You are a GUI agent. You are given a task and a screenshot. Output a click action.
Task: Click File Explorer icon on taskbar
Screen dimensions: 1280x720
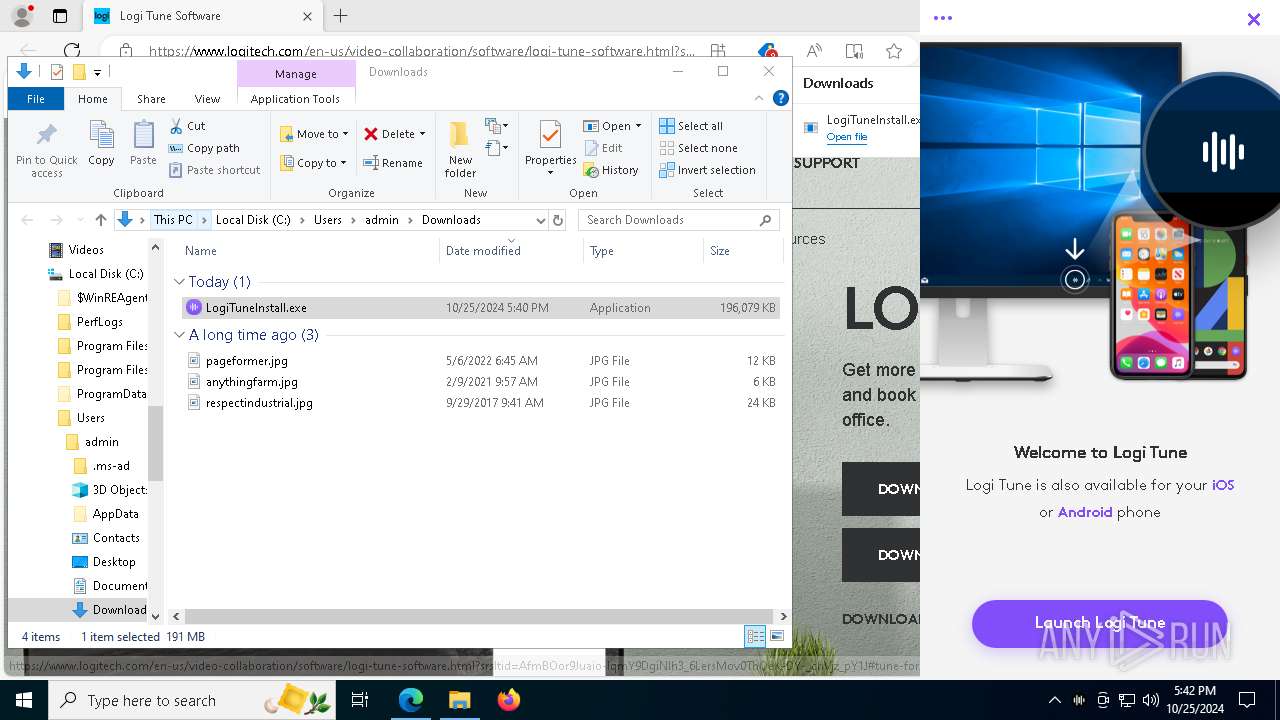(459, 700)
